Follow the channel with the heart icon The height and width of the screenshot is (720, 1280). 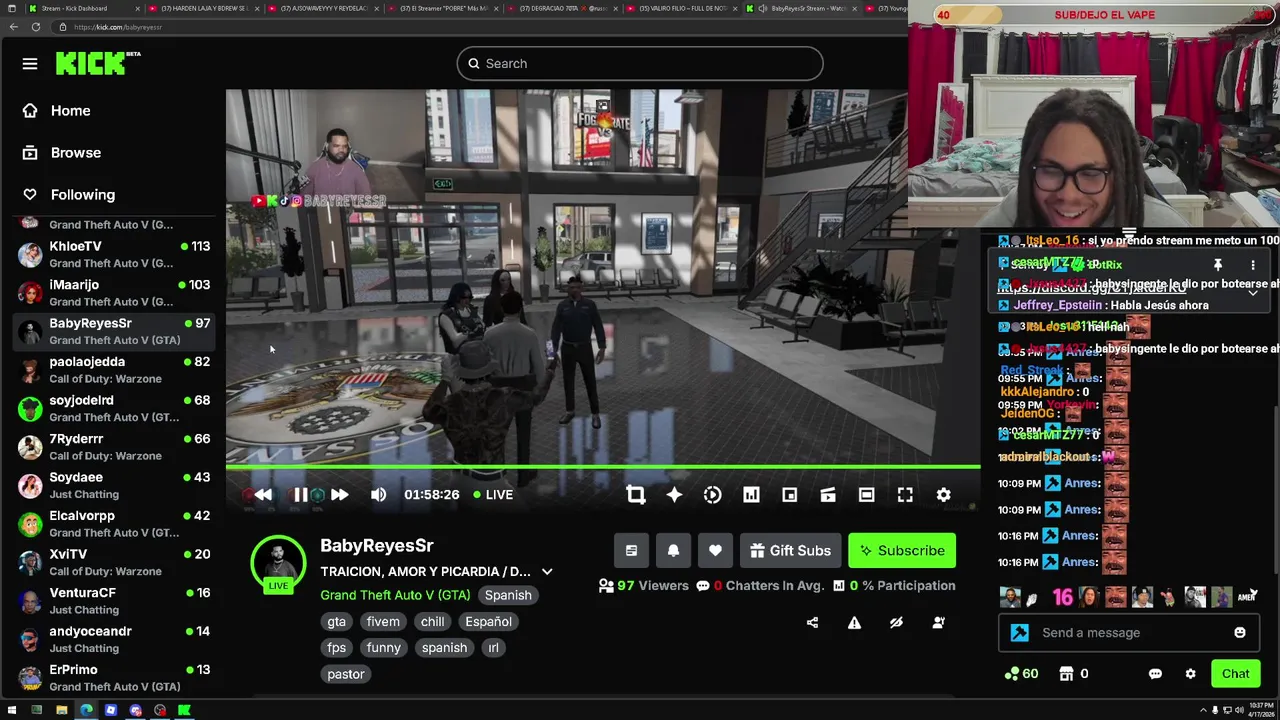point(715,551)
